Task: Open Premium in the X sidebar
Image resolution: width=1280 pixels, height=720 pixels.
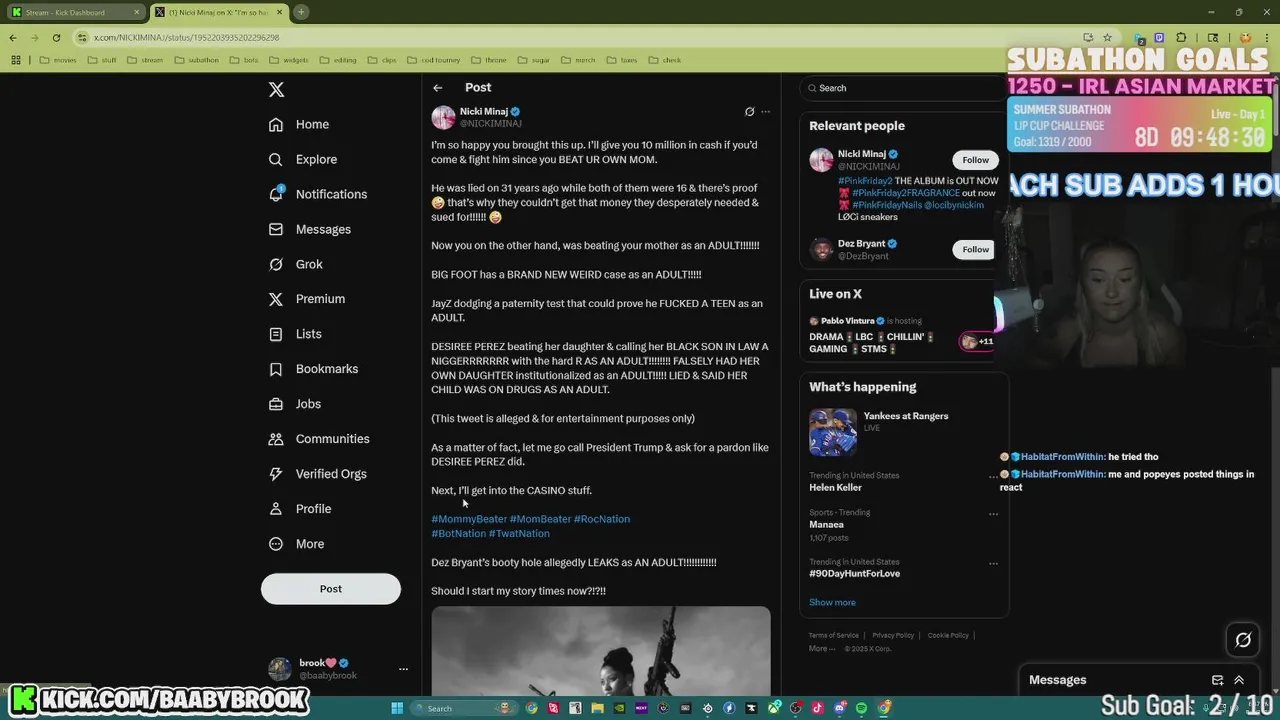Action: click(x=307, y=299)
